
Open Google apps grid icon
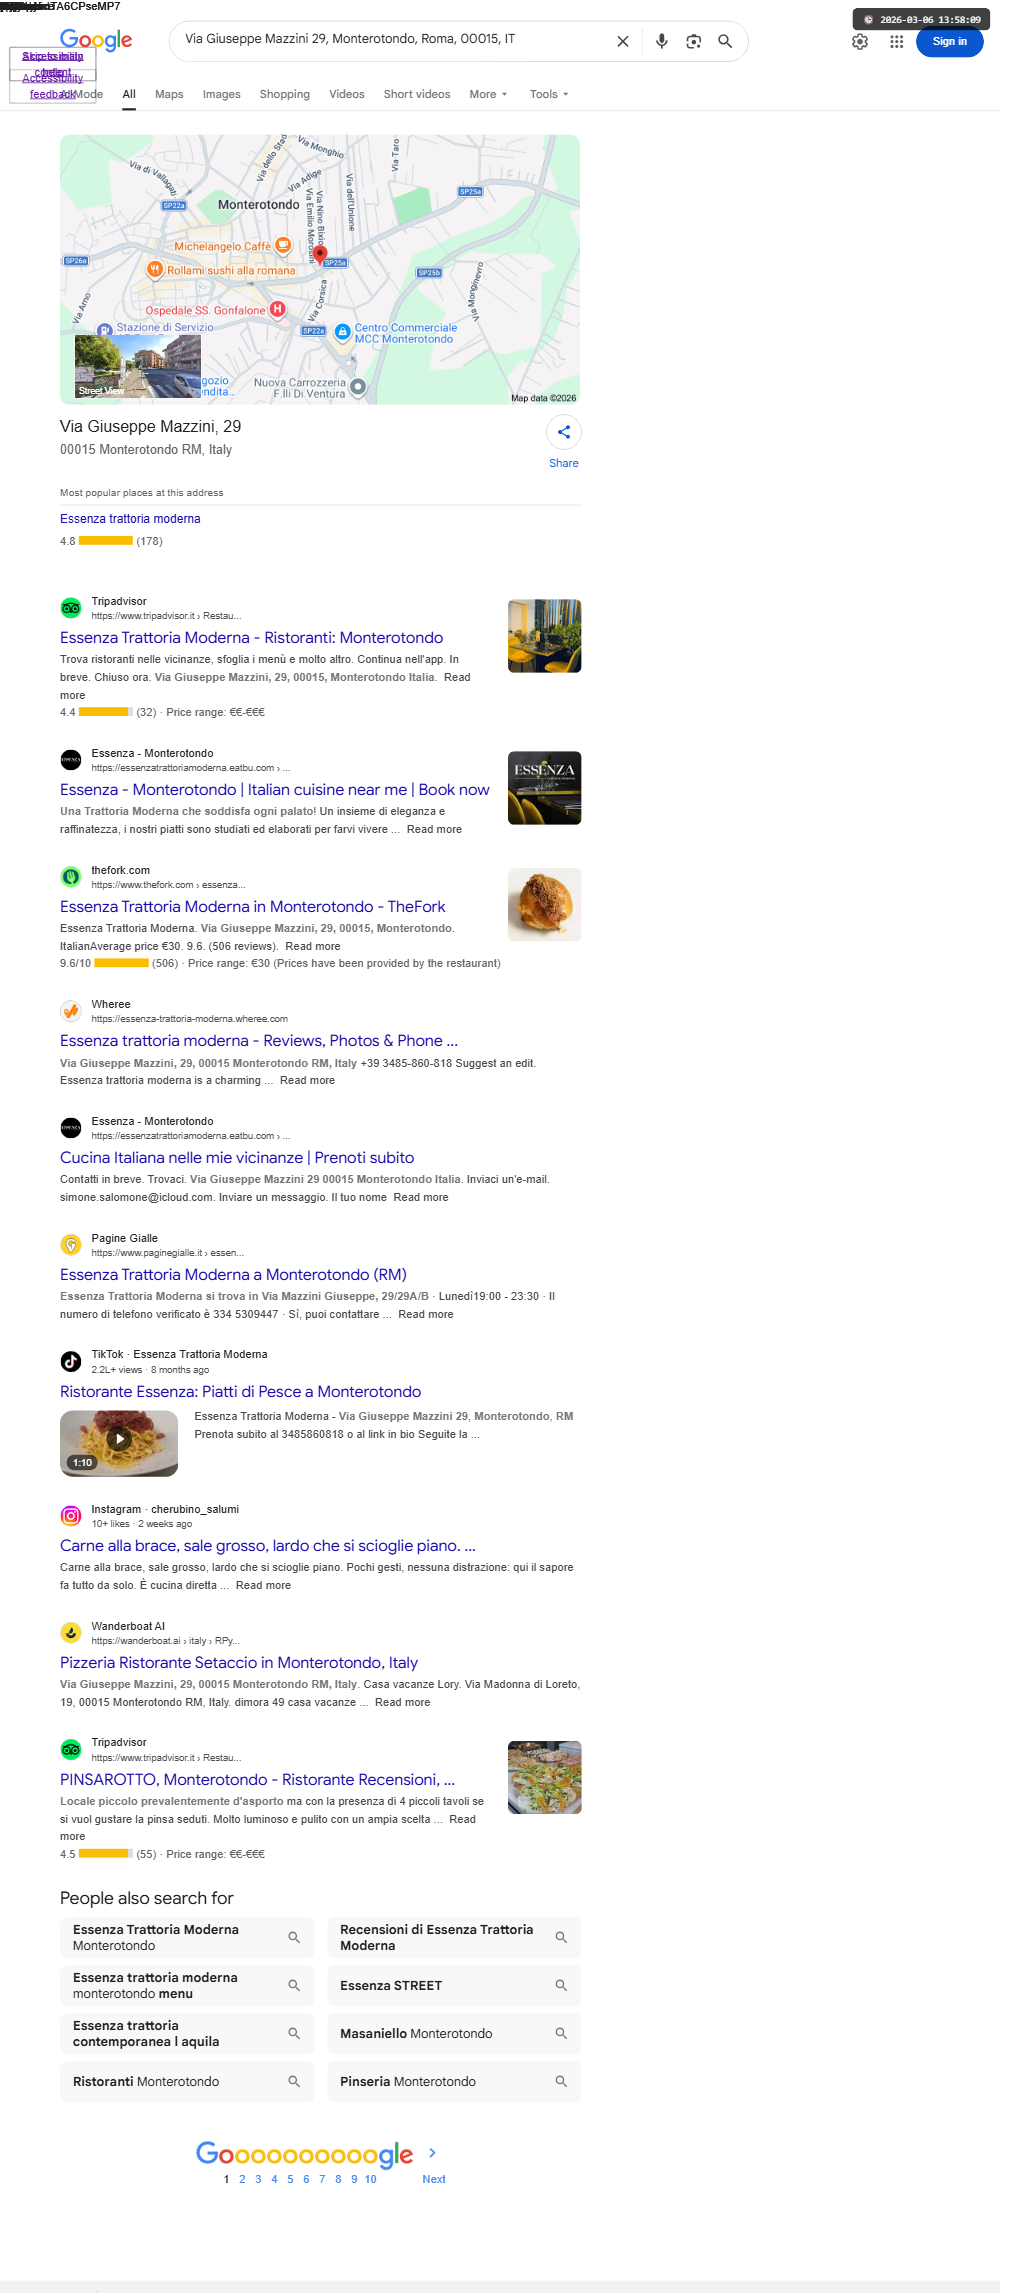pyautogui.click(x=897, y=41)
